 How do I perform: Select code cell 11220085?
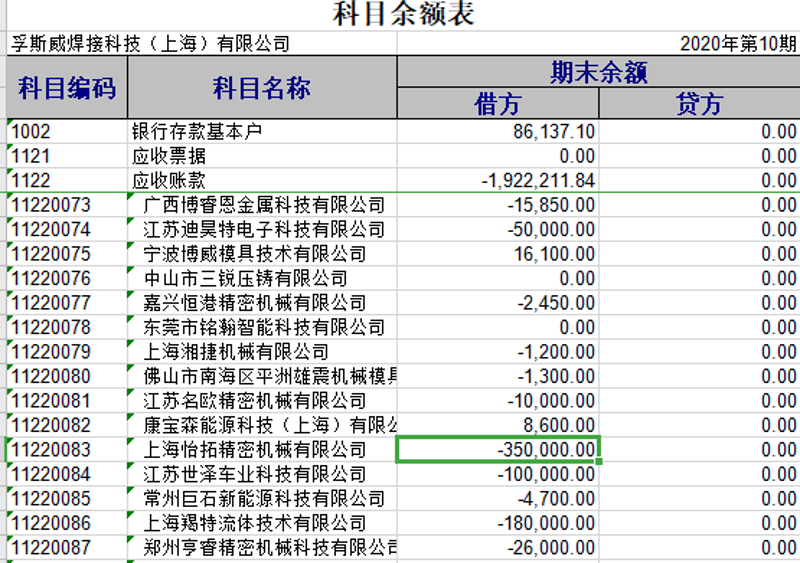[67, 499]
